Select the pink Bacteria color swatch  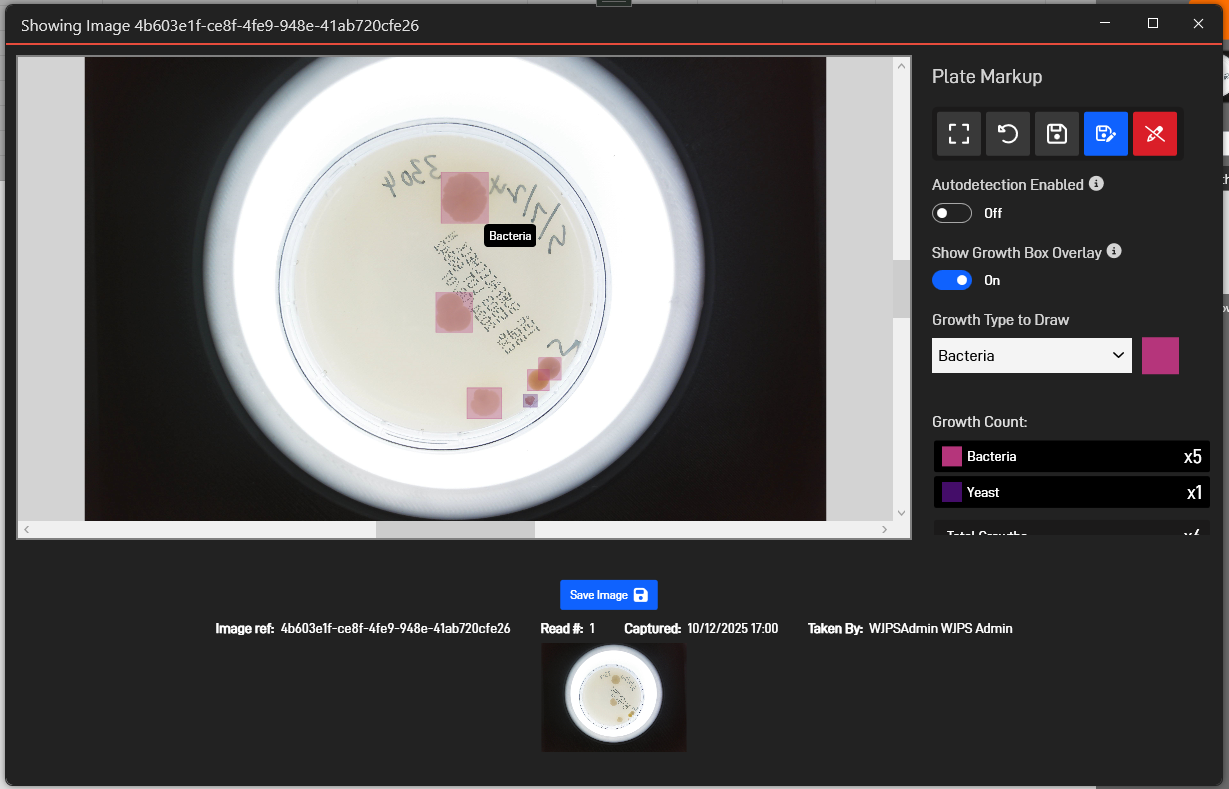[1160, 355]
